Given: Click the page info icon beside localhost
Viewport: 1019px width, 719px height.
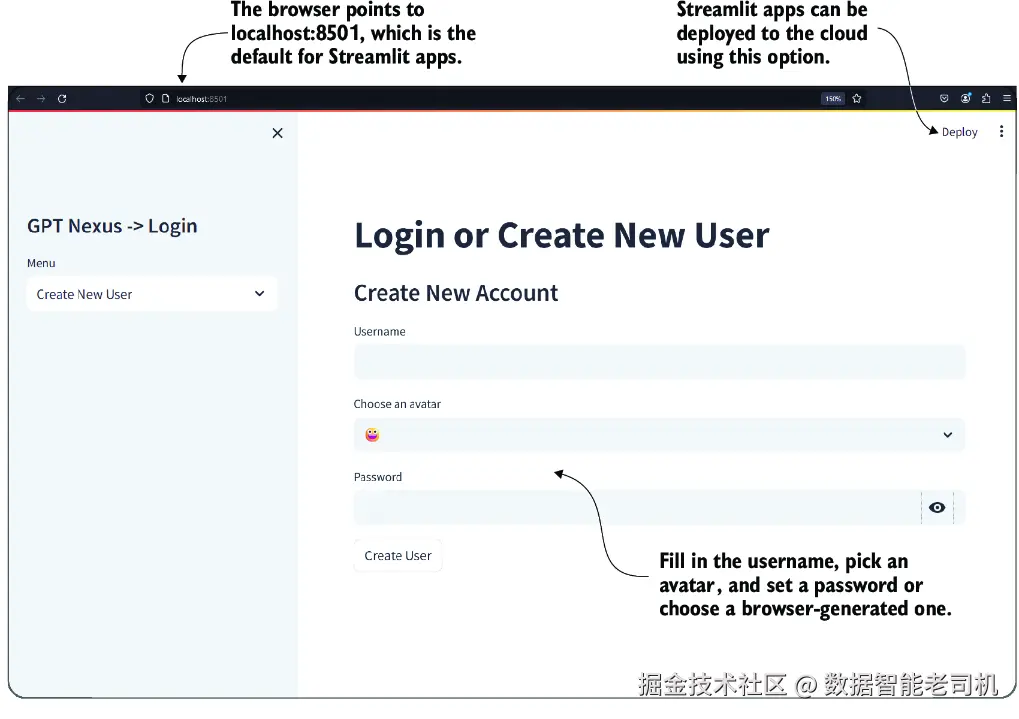Looking at the screenshot, I should click(165, 99).
